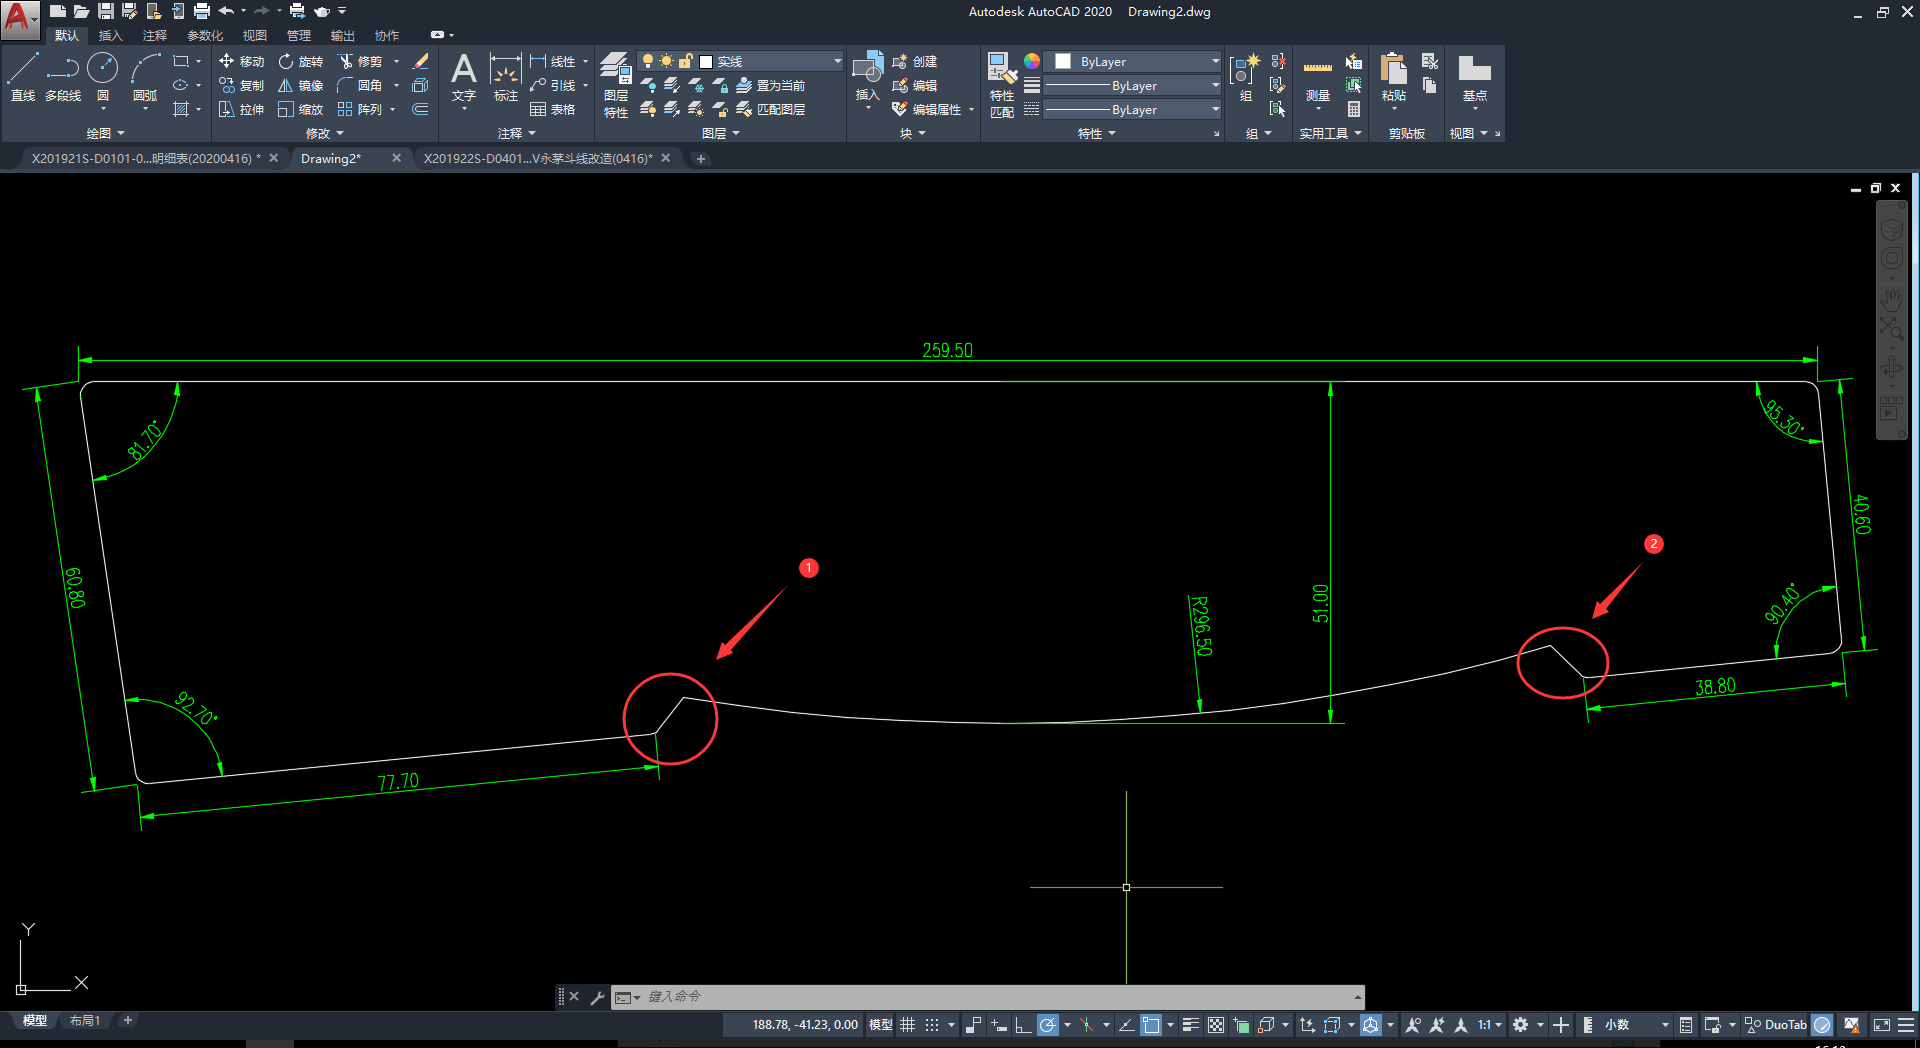This screenshot has height=1048, width=1920.
Task: Click the 置为当前 (Make Current) button
Action: pyautogui.click(x=770, y=85)
